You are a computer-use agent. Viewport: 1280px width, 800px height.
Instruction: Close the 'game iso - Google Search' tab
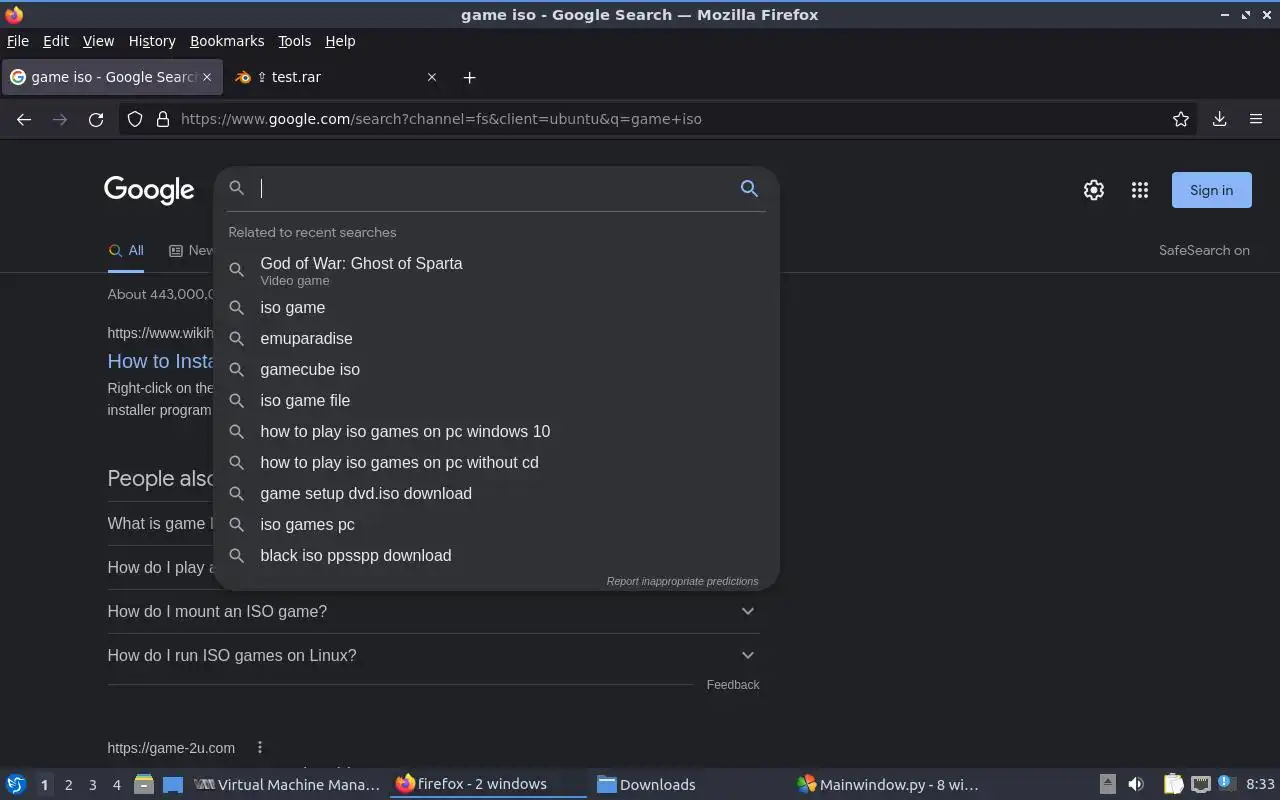pyautogui.click(x=207, y=77)
